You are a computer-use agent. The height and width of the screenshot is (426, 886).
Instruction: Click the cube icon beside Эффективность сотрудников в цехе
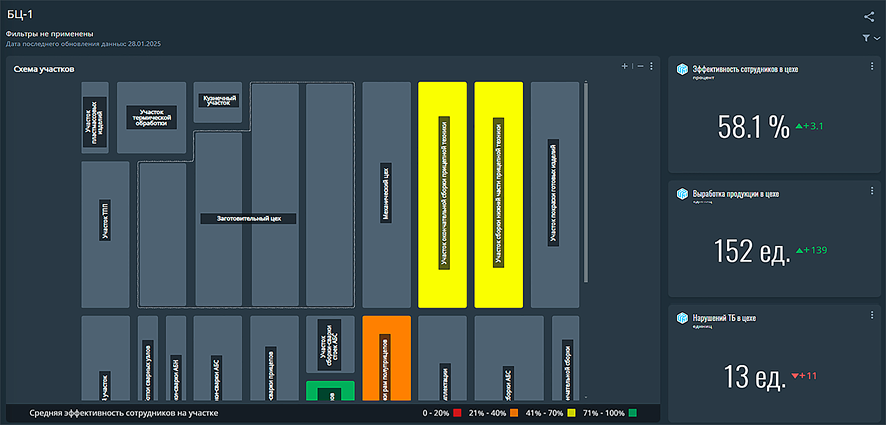coord(682,69)
